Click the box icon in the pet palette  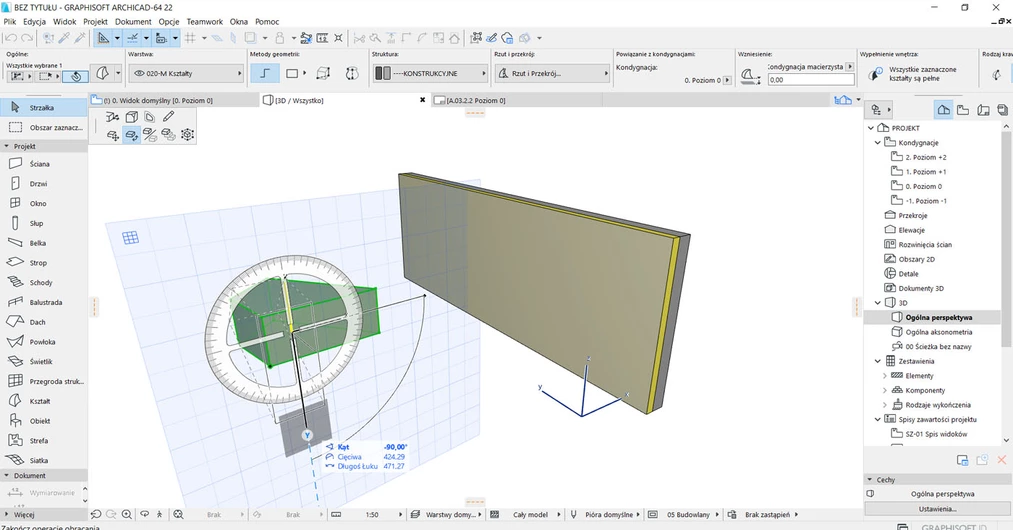(131, 117)
